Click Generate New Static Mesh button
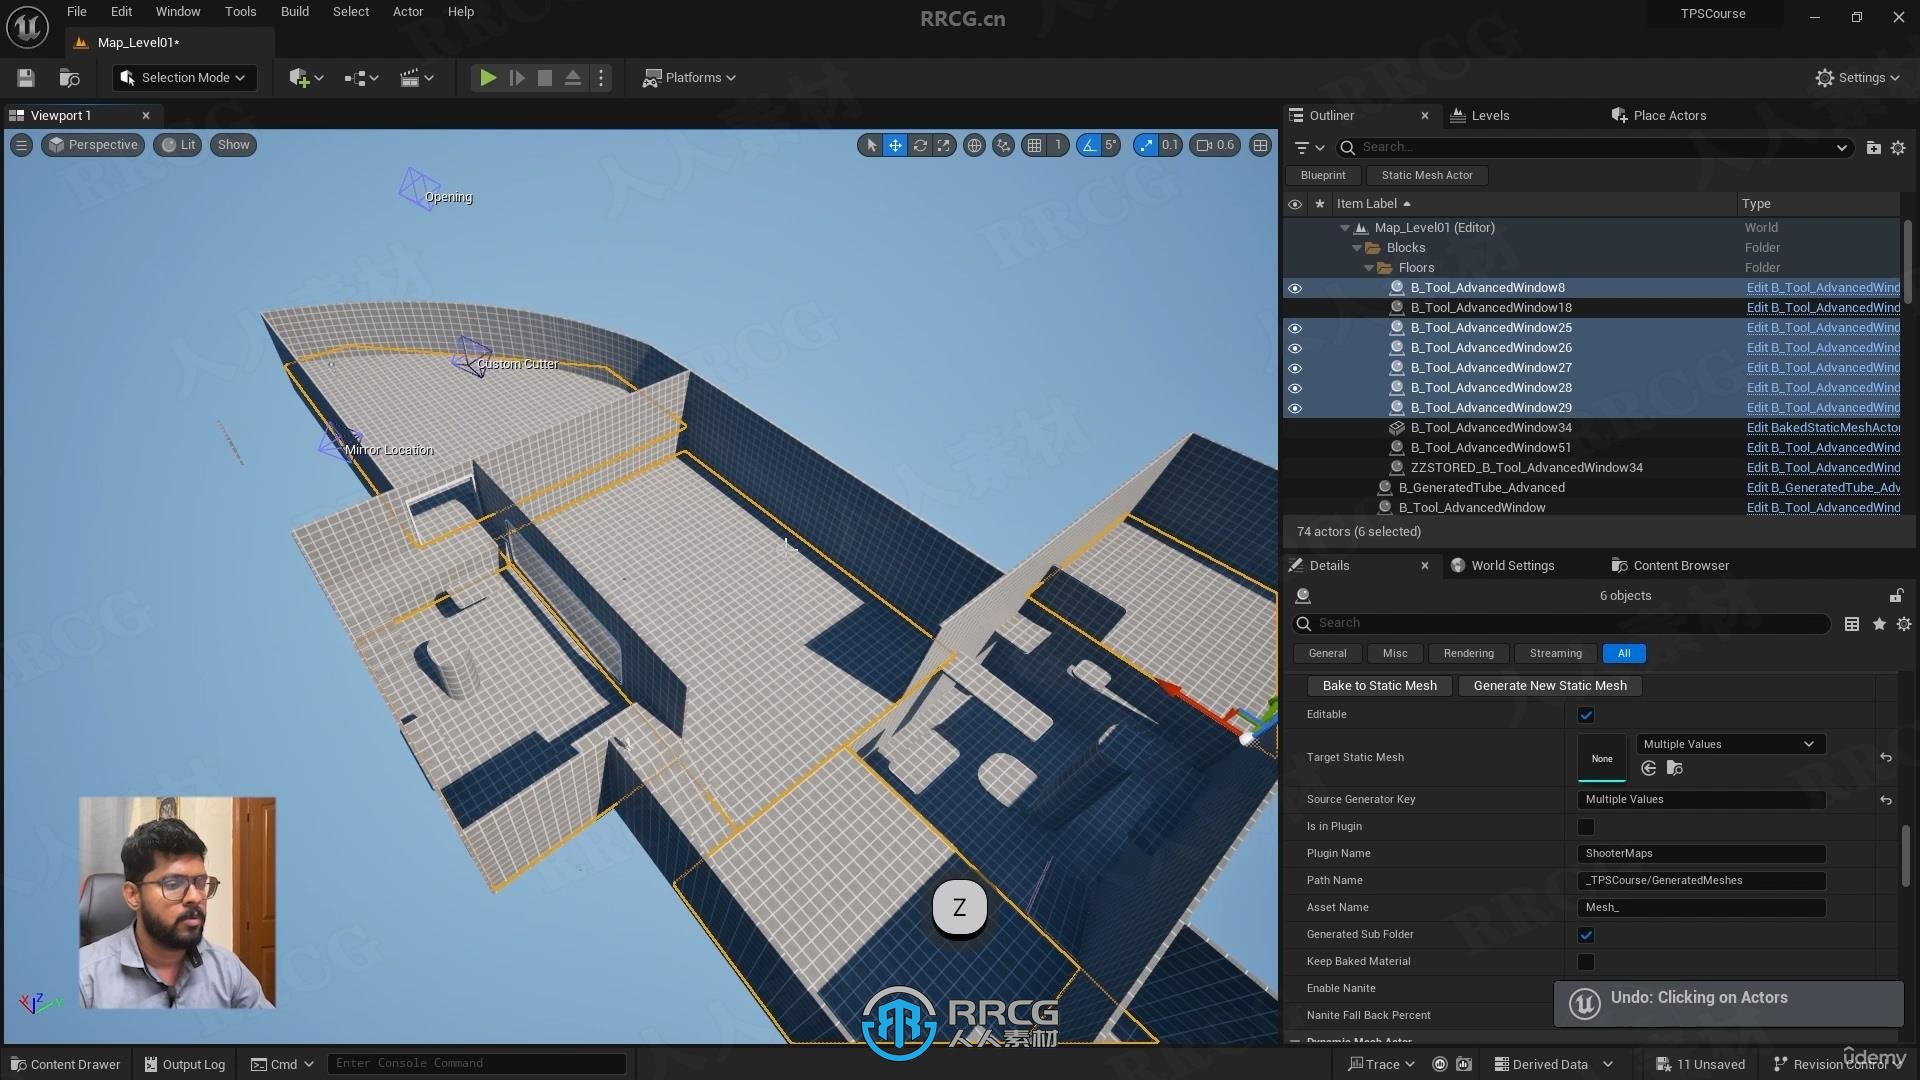 coord(1550,686)
